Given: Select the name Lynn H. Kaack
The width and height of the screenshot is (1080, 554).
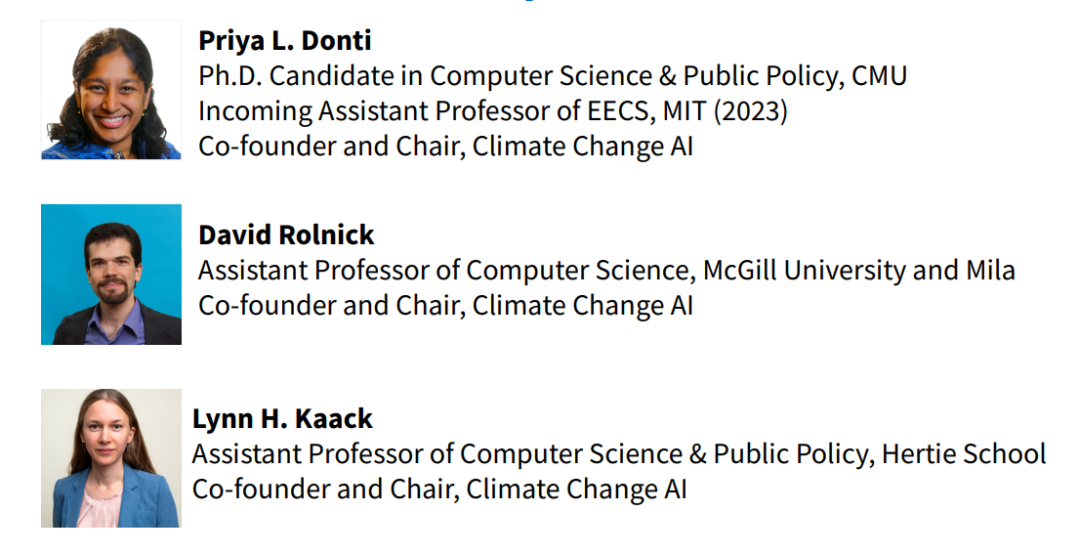Looking at the screenshot, I should pos(282,418).
